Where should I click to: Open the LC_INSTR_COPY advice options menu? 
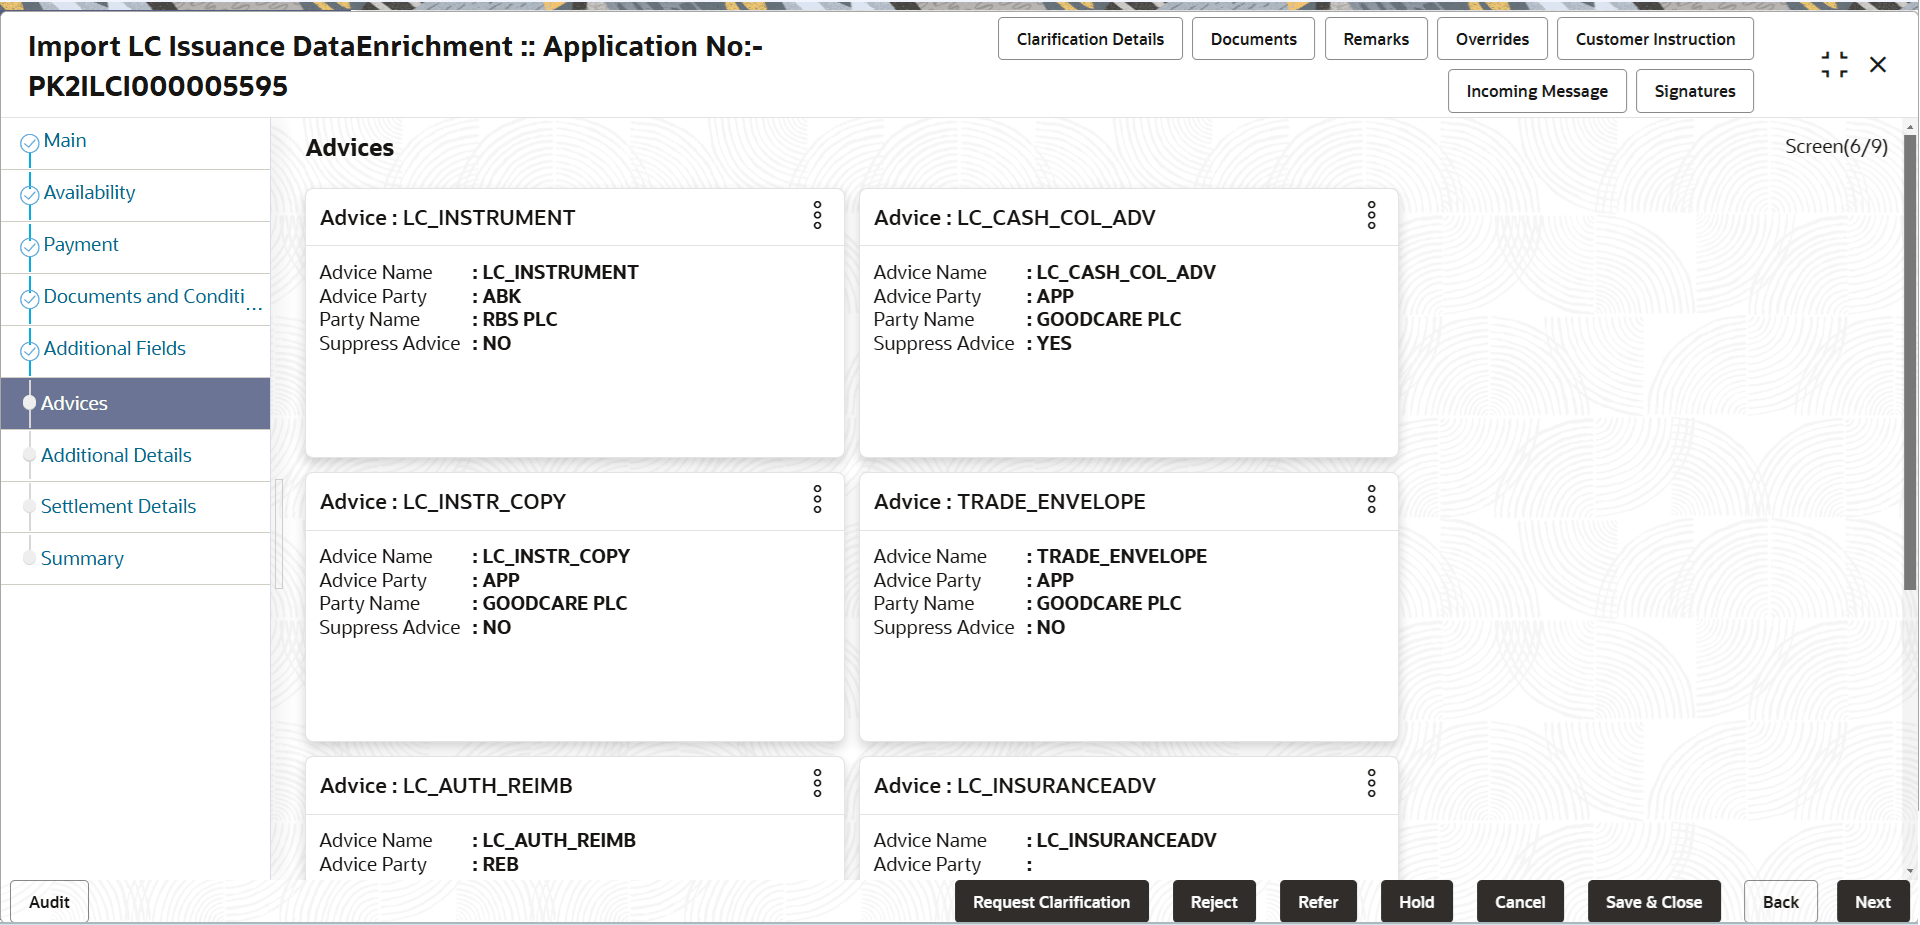(817, 499)
